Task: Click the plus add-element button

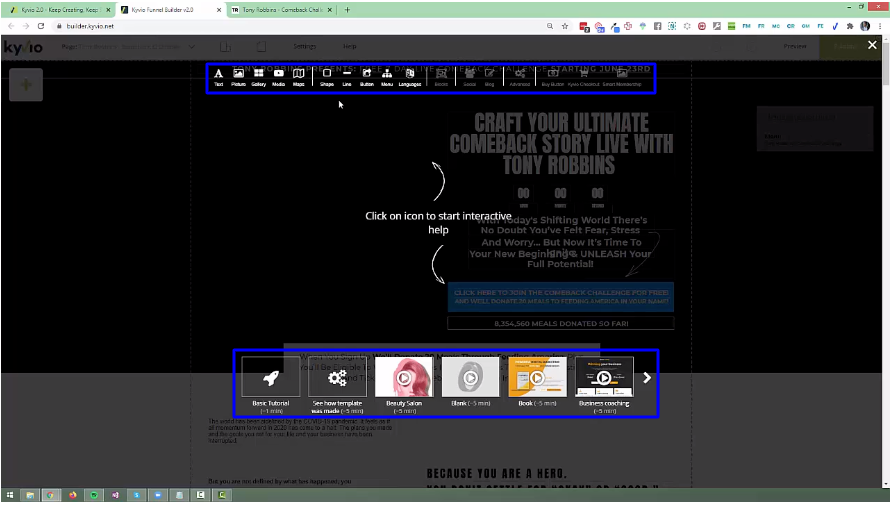Action: click(x=26, y=85)
